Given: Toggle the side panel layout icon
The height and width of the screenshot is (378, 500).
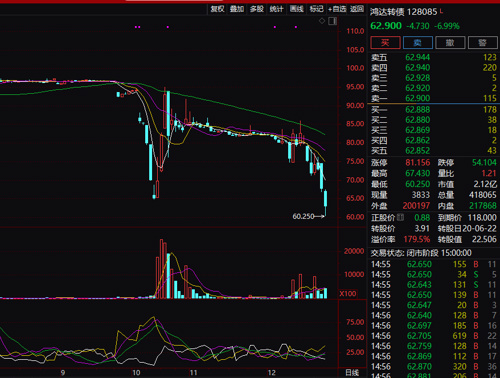Looking at the screenshot, I should pyautogui.click(x=332, y=21).
